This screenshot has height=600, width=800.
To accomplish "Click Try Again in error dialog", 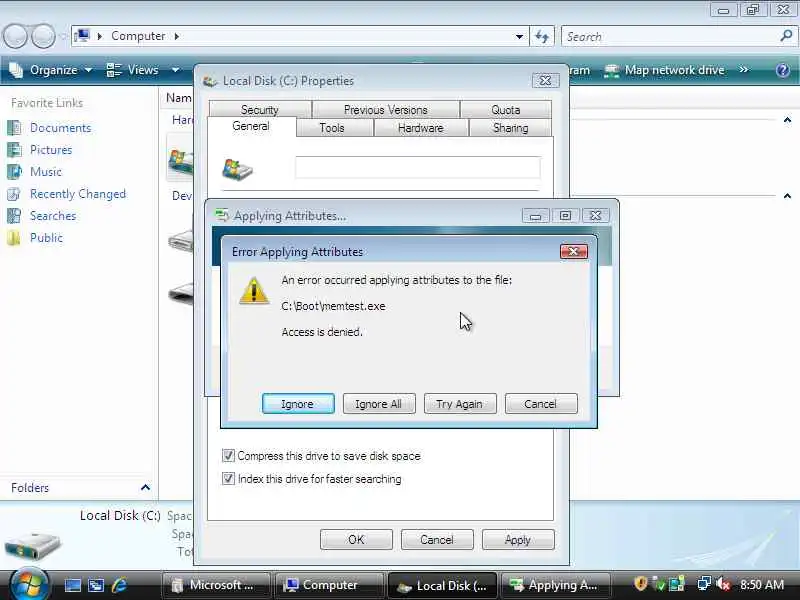I will click(460, 404).
